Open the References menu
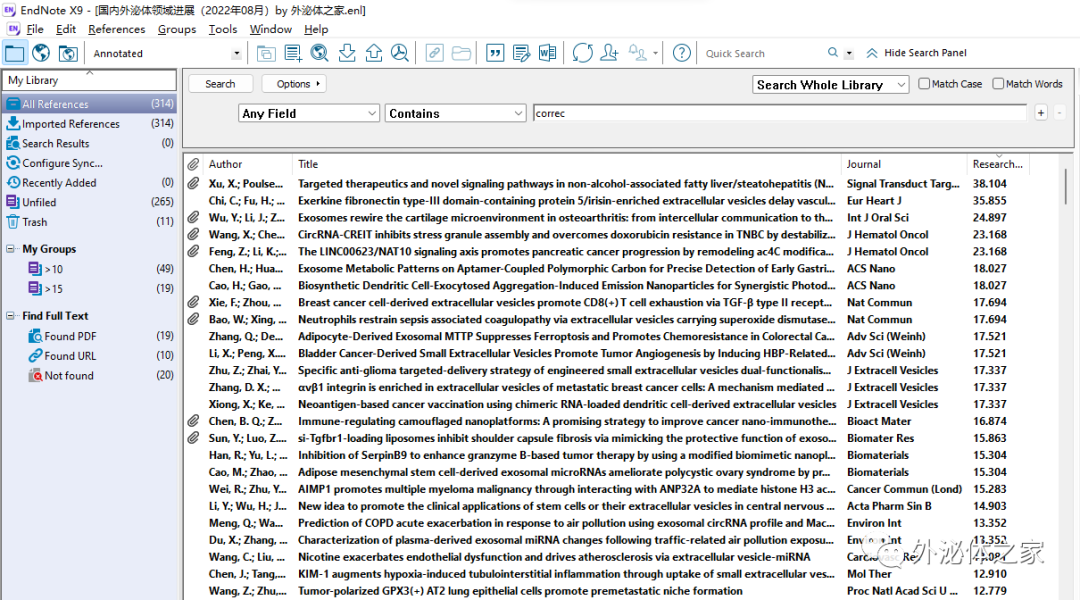Screen dimensions: 1080x600 click(116, 29)
